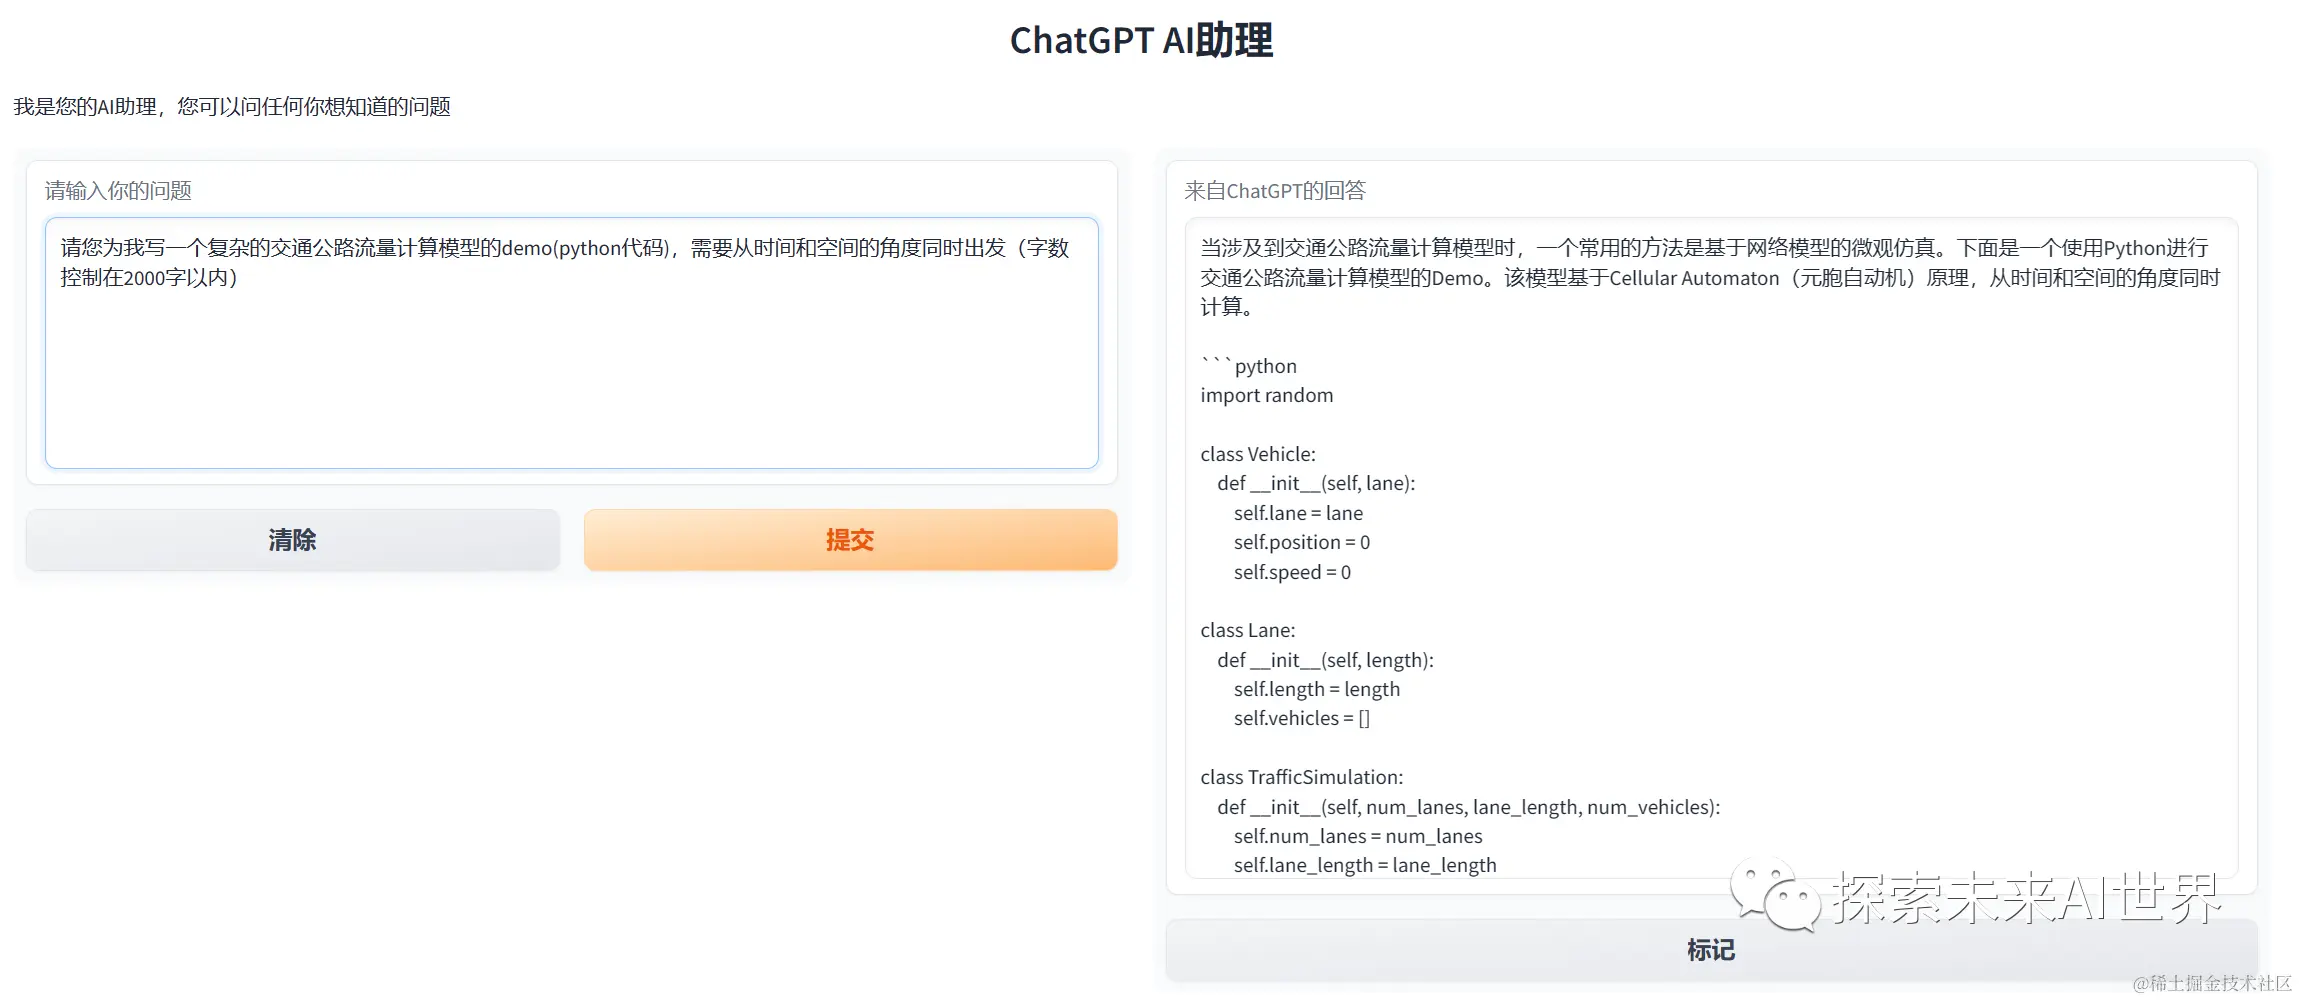Click the self.speed = 0 code line
Screen dimensions: 2299x1000
pos(1292,572)
